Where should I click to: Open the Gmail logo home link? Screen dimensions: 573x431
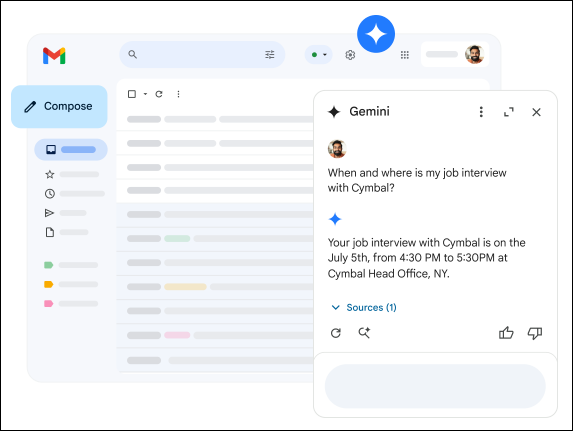54,56
